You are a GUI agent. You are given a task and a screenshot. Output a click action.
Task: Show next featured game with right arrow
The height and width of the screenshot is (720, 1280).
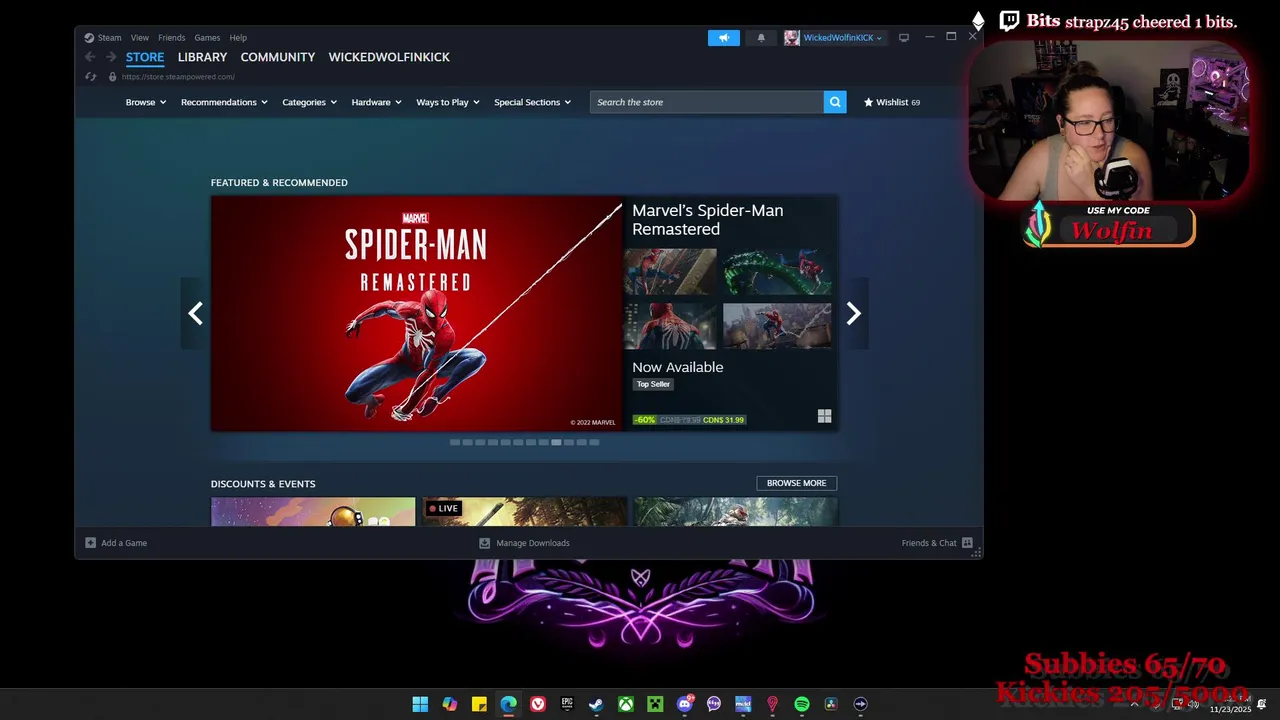853,314
